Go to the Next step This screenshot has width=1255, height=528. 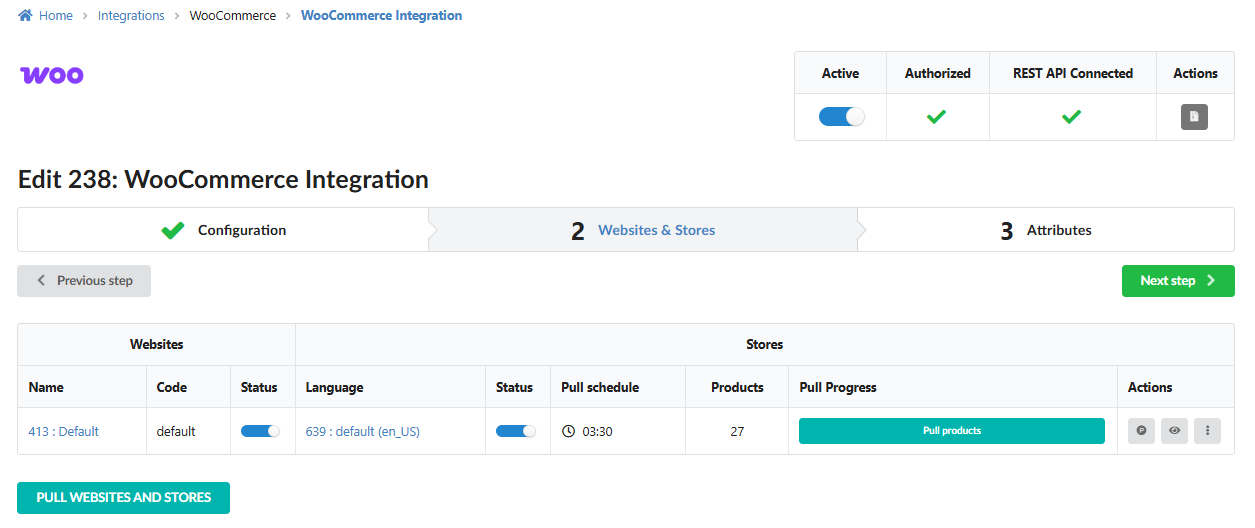point(1177,281)
